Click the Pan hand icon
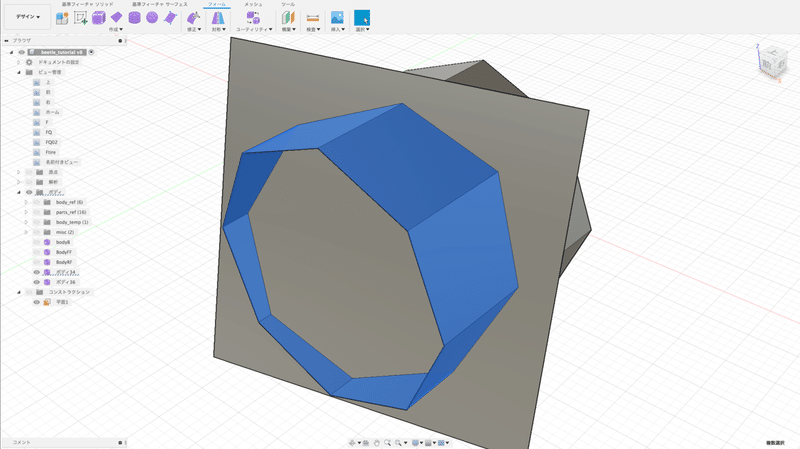Image resolution: width=800 pixels, height=449 pixels. pos(377,443)
